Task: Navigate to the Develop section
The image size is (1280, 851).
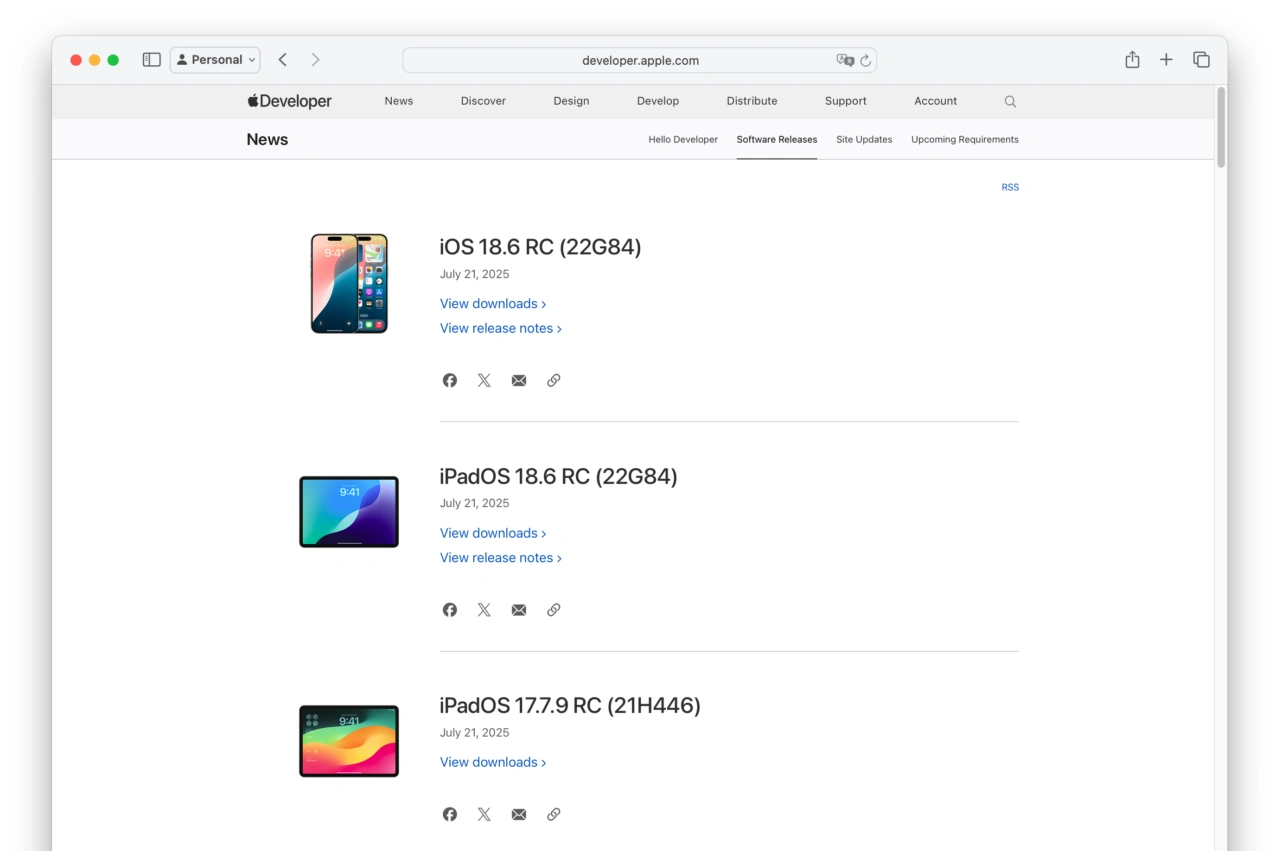Action: point(657,101)
